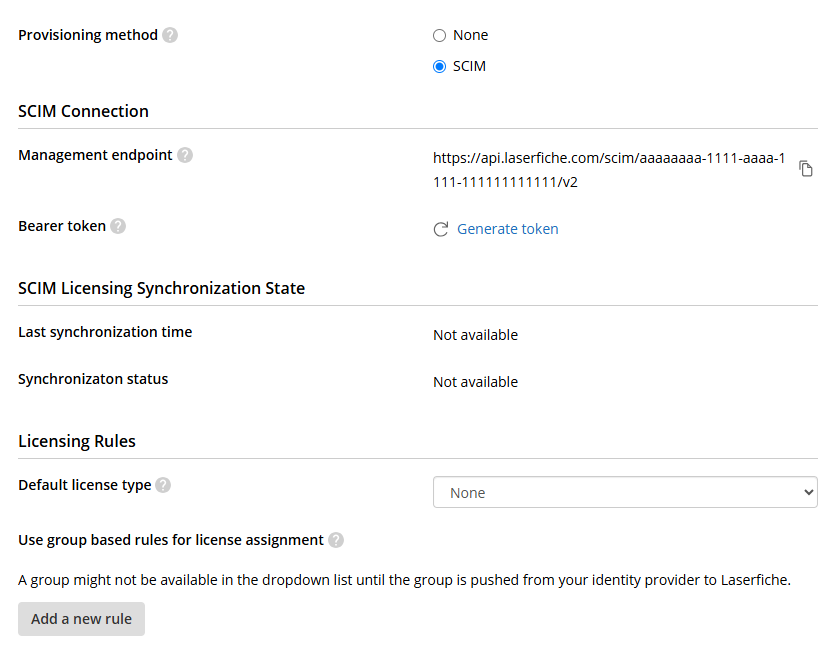Screen dimensions: 839x653
Task: Click the chevron on the license type selector
Action: pos(808,492)
